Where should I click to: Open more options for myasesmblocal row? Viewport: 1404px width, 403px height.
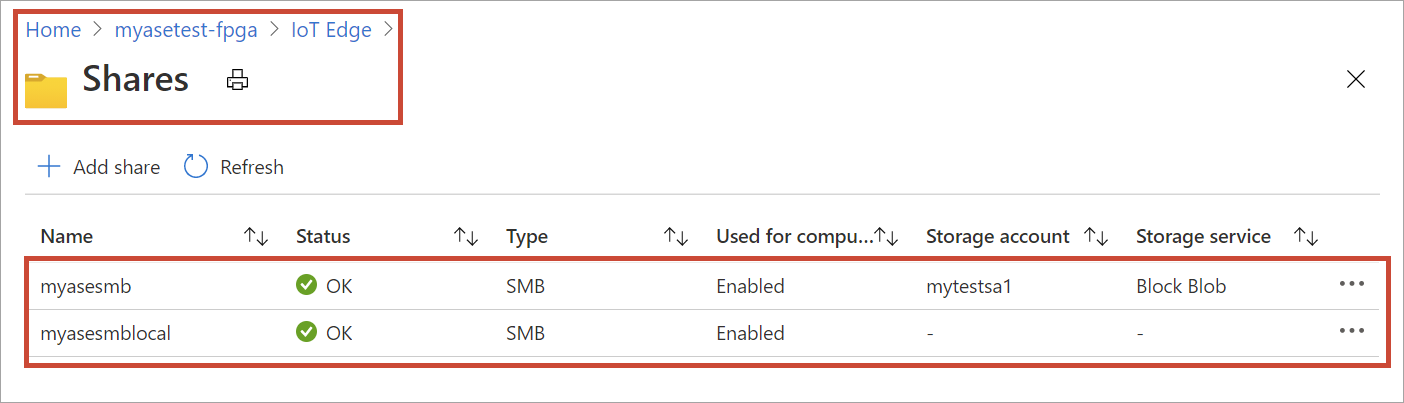(1351, 332)
